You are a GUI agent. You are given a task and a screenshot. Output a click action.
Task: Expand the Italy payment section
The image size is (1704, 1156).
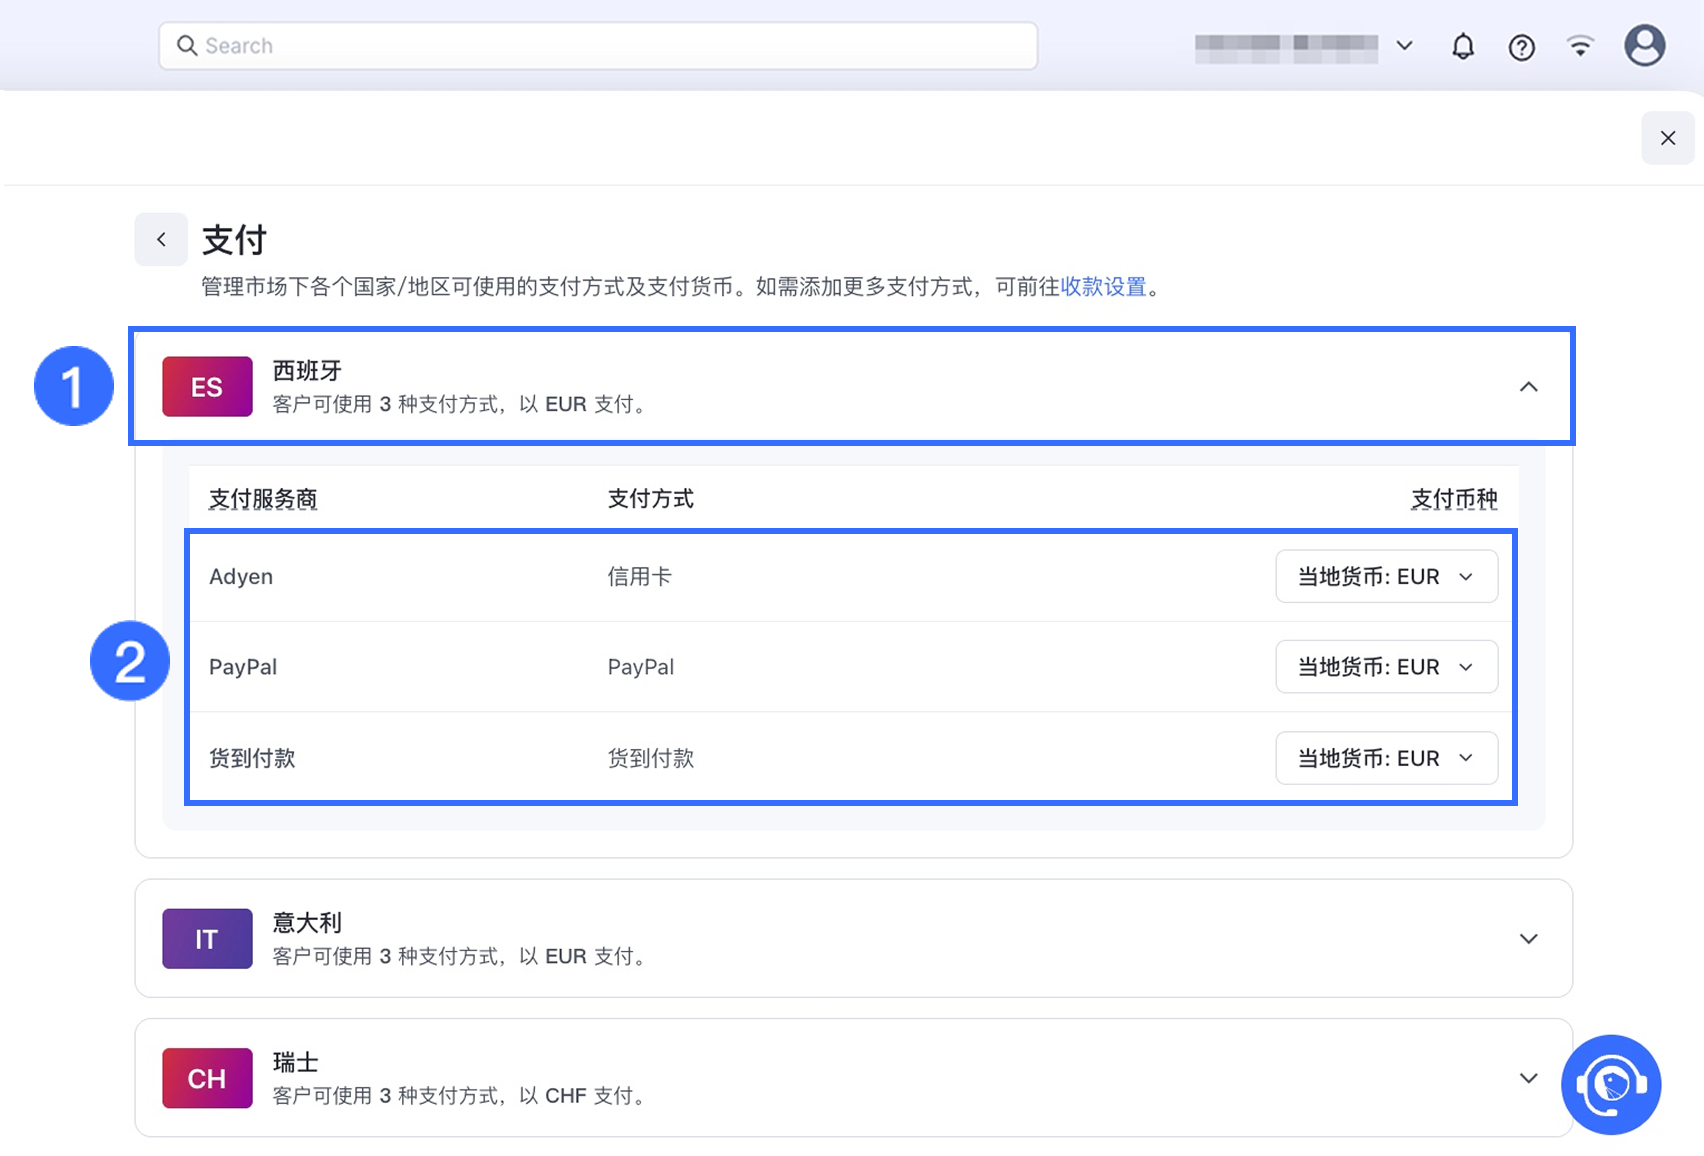coord(1528,939)
